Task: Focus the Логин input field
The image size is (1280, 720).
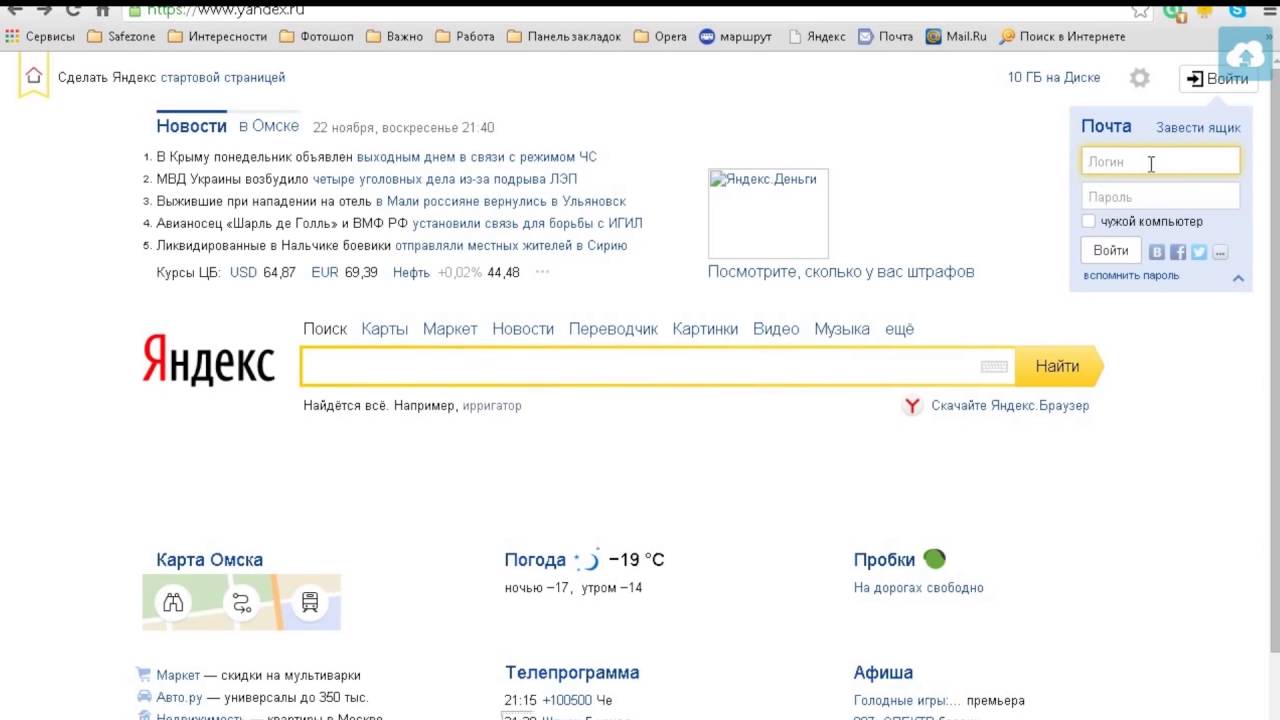Action: [x=1160, y=161]
